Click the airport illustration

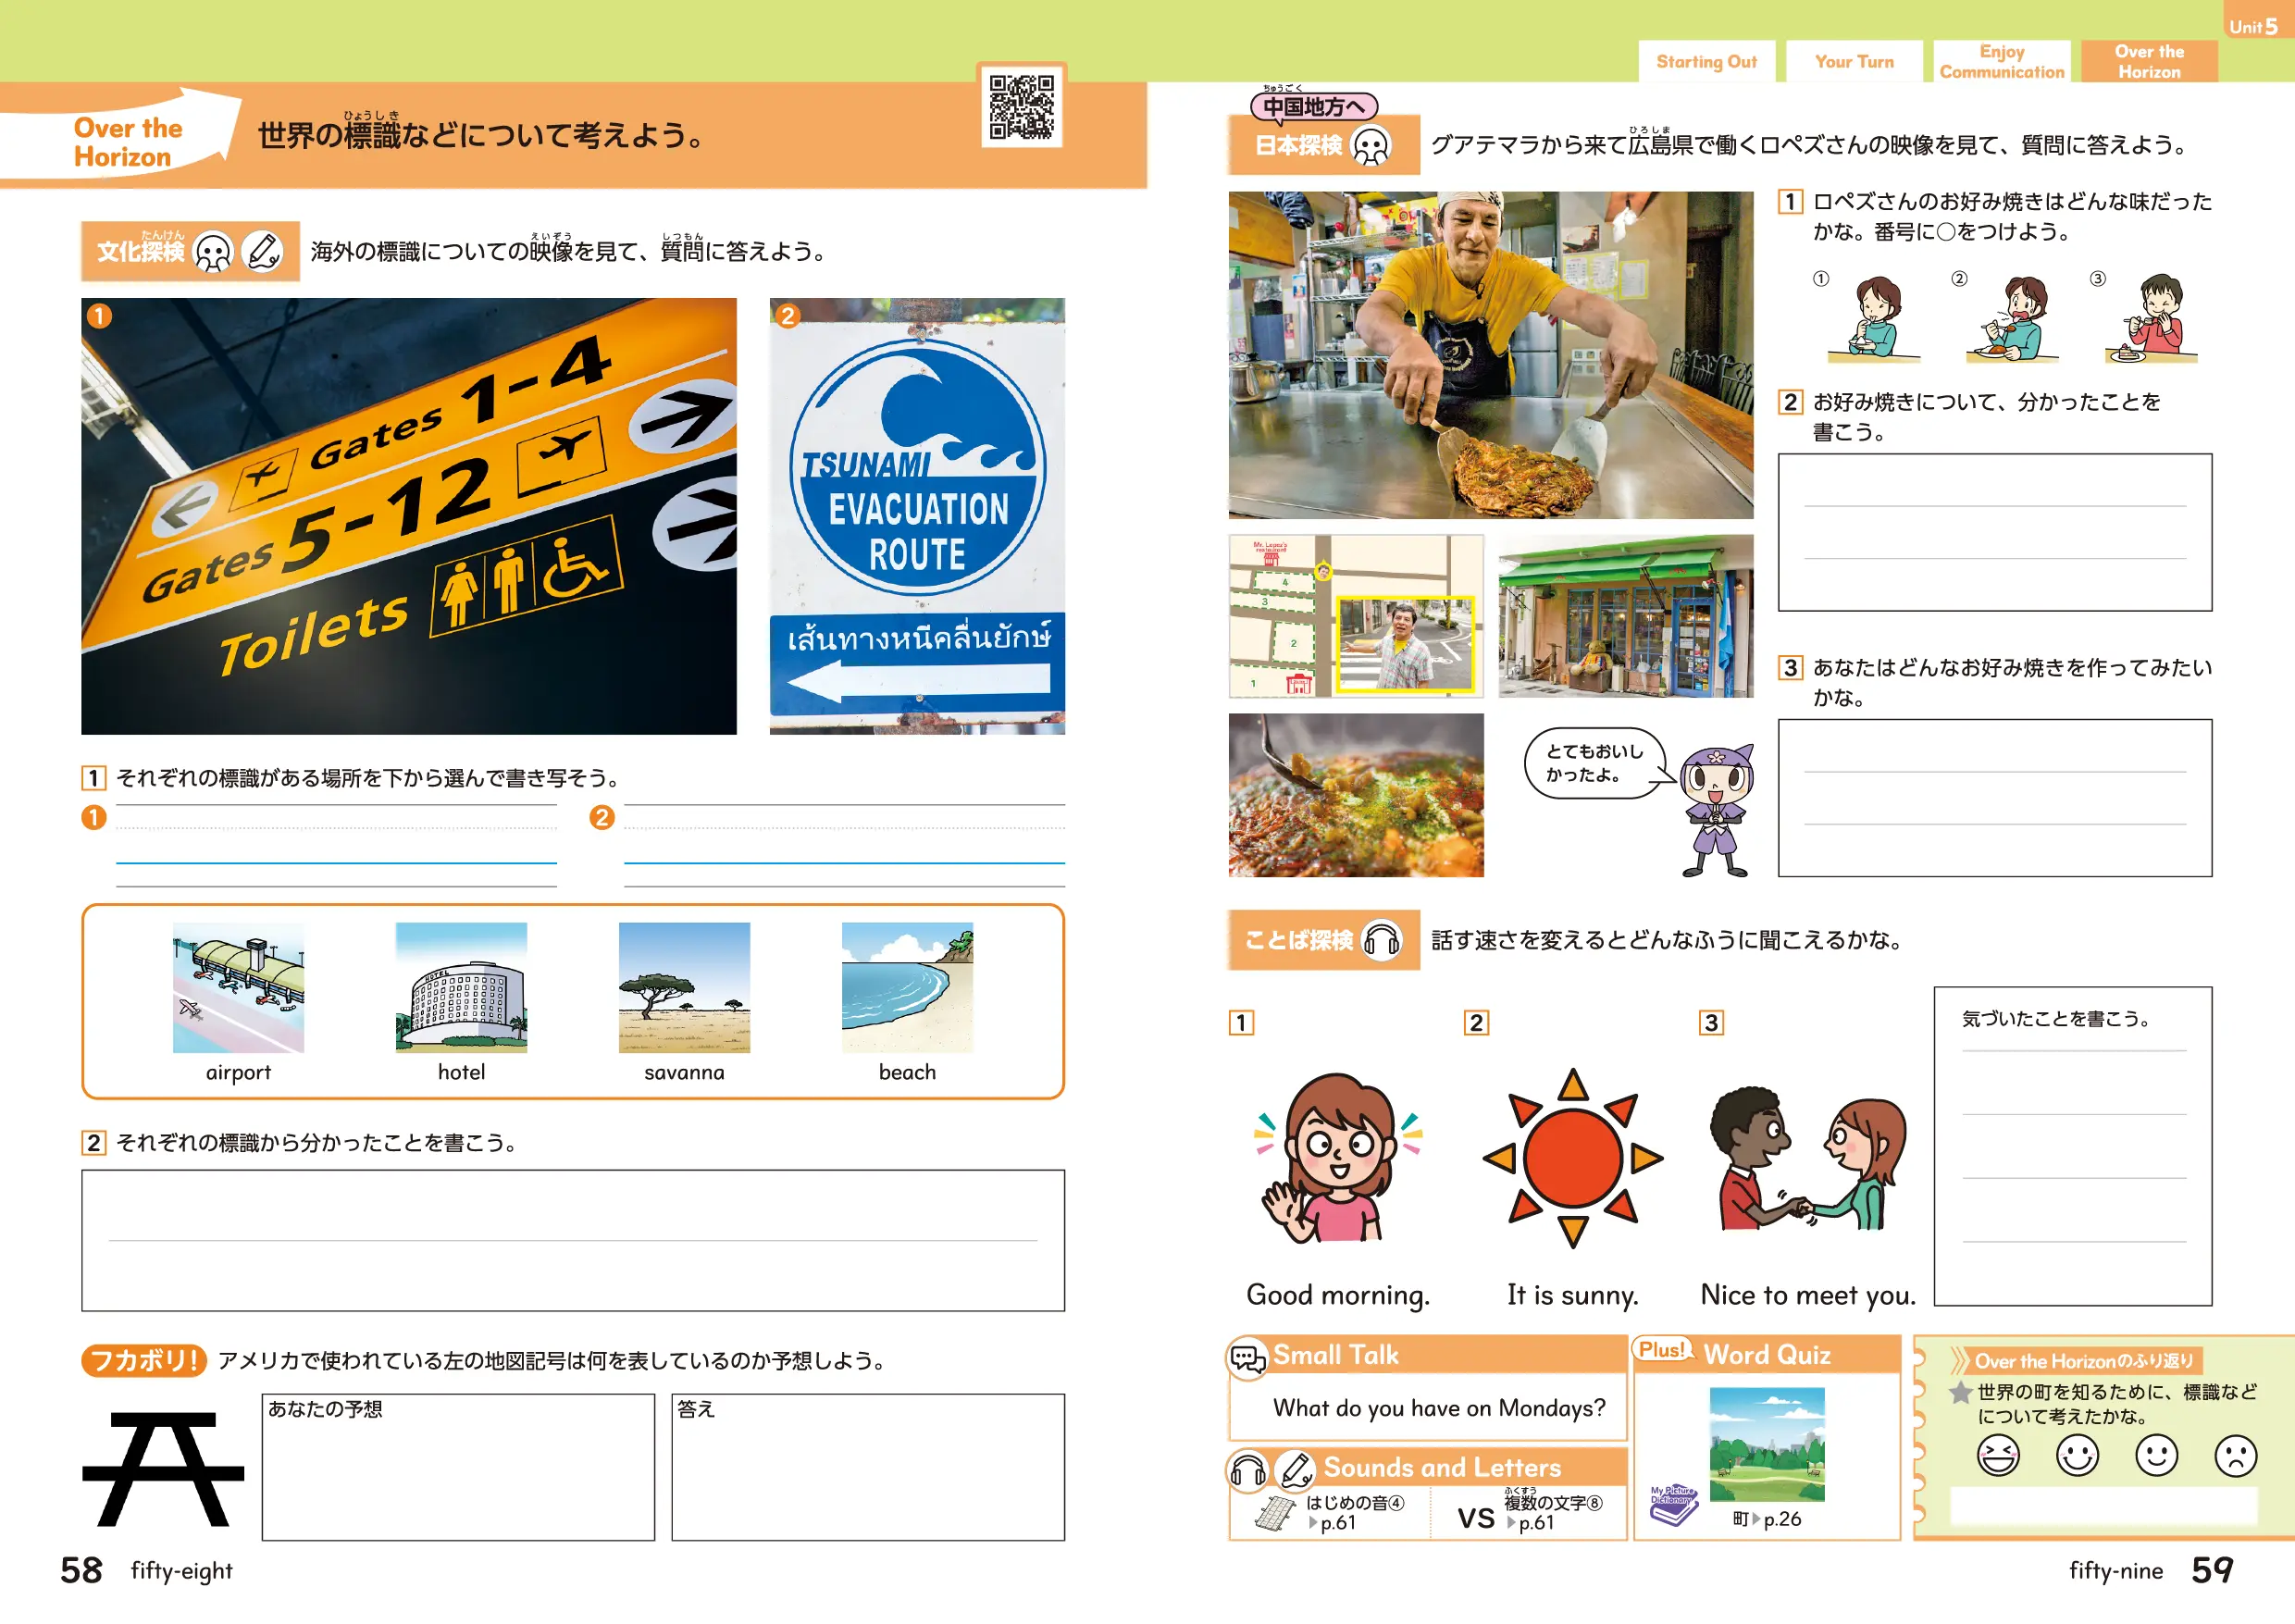pyautogui.click(x=238, y=987)
